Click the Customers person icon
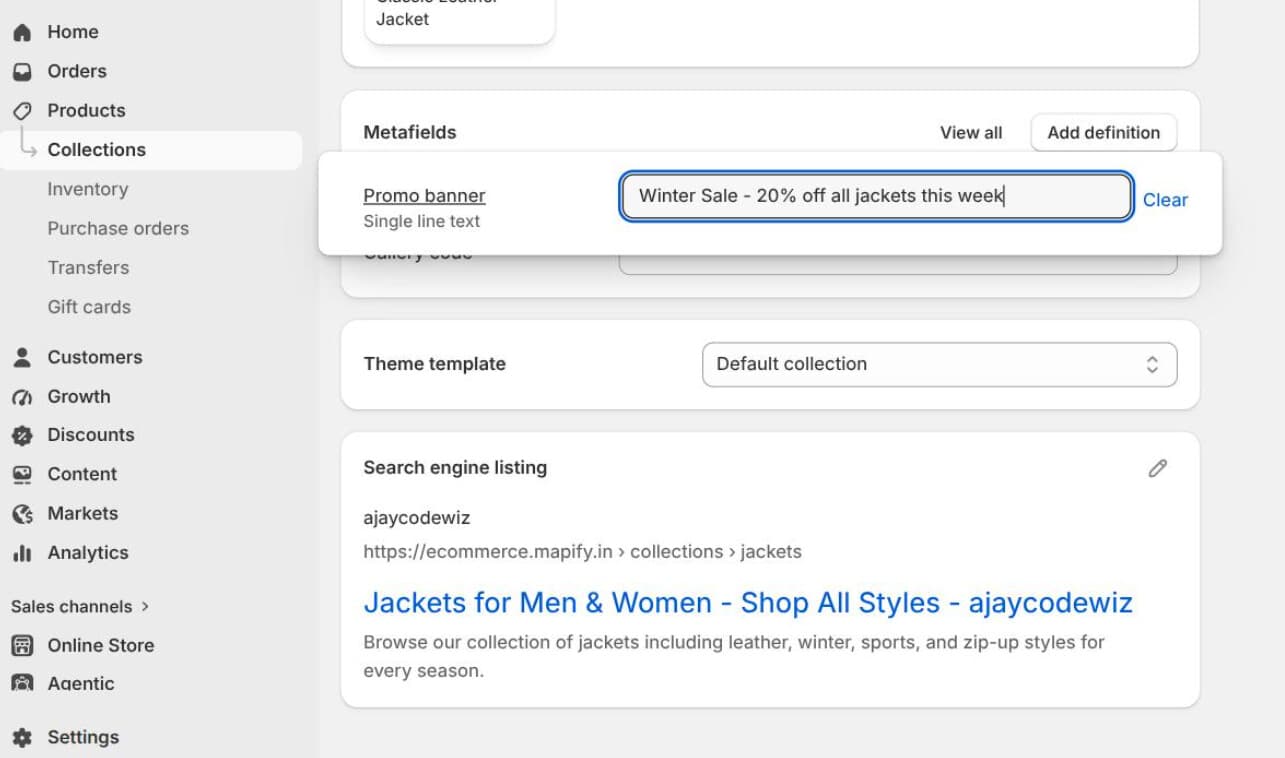This screenshot has width=1285, height=758. [22, 357]
